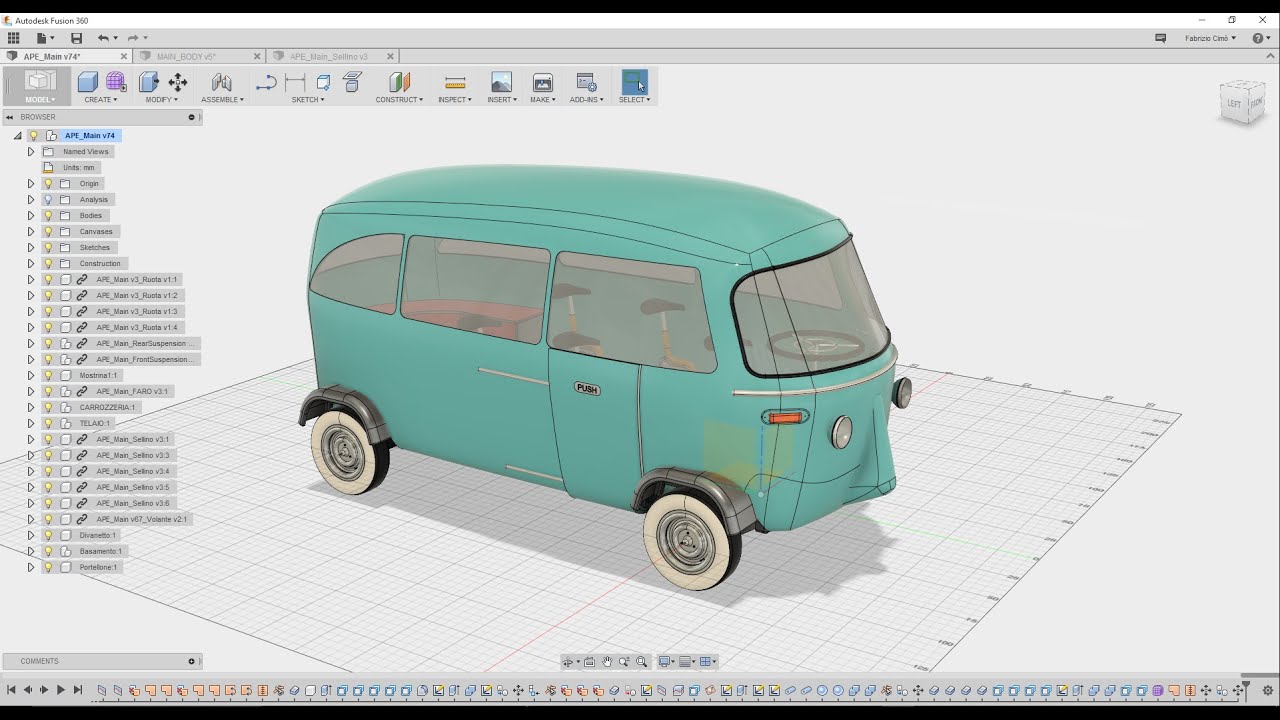Screen dimensions: 1280x720
Task: Toggle visibility of Divanetto:1
Action: (x=47, y=536)
